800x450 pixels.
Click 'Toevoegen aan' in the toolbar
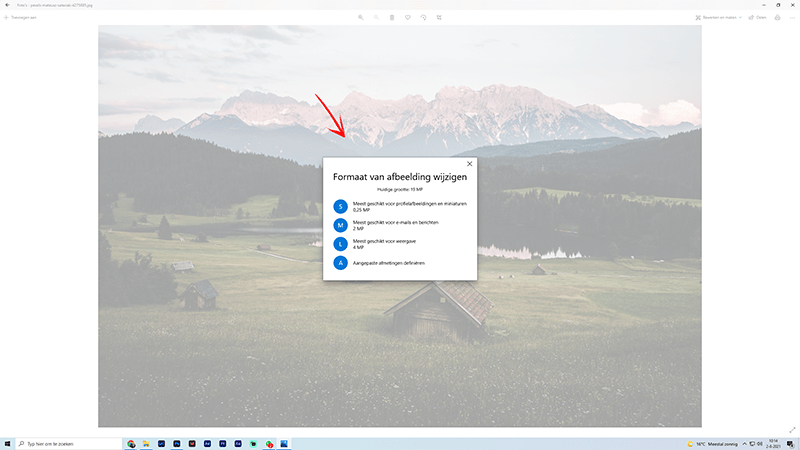tap(20, 17)
